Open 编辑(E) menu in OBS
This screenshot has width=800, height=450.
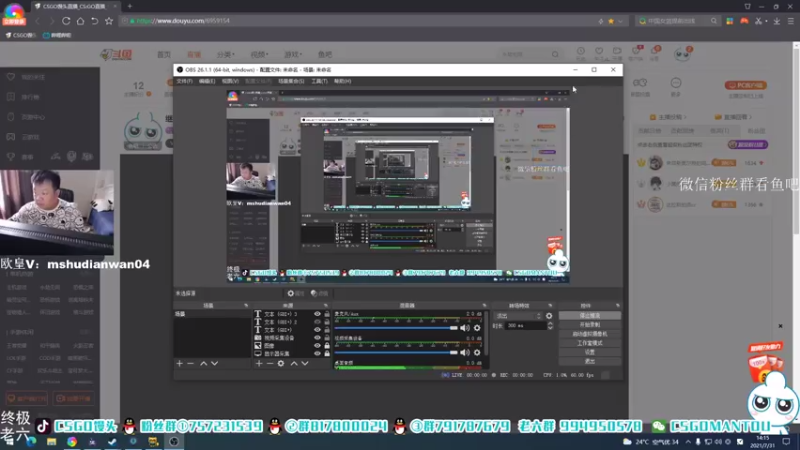pos(207,81)
